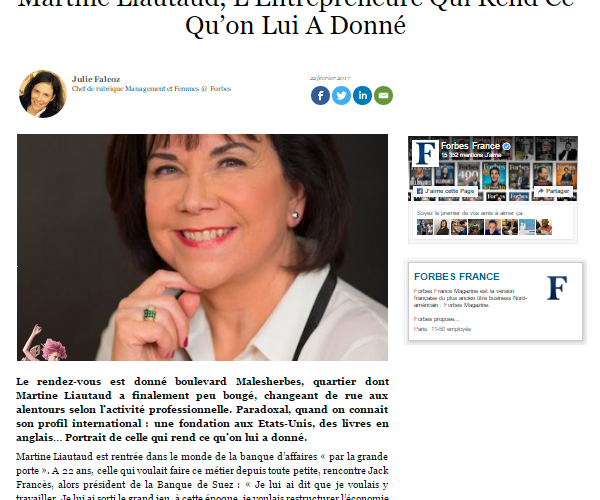This screenshot has width=600, height=500.
Task: Click the article headline Qu'on Lui A Donné
Action: (x=295, y=26)
